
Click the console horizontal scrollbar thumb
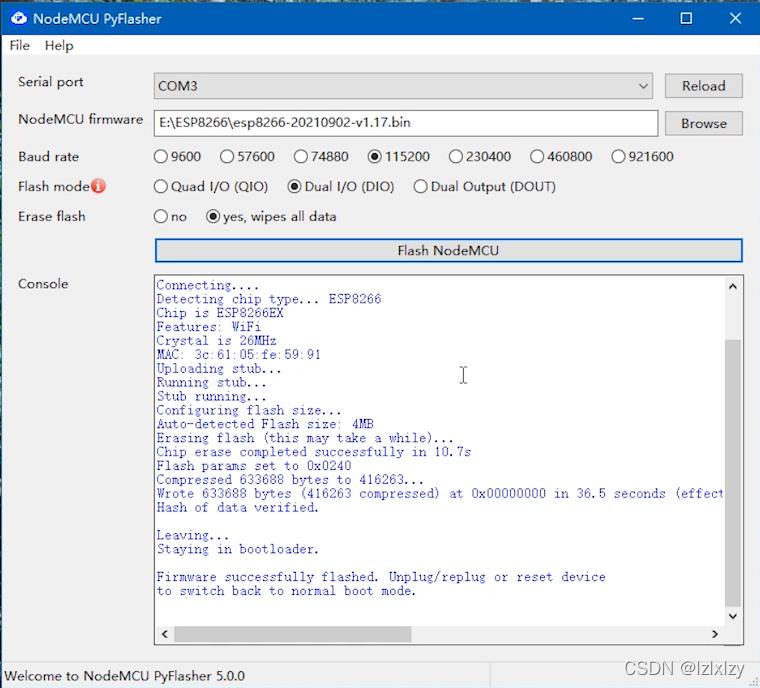click(293, 634)
